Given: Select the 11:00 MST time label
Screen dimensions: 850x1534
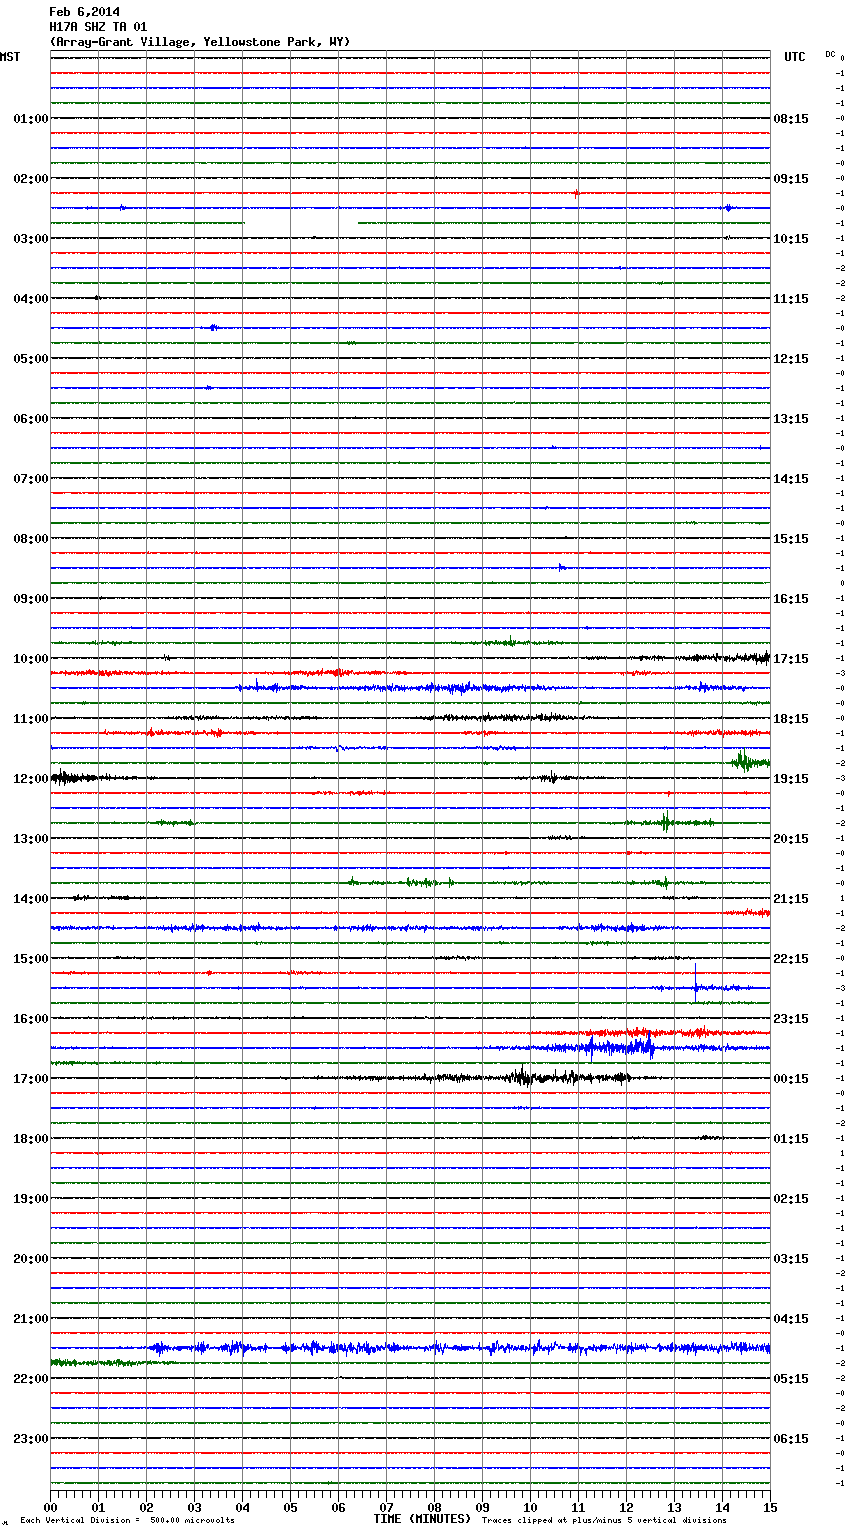Looking at the screenshot, I should (x=31, y=719).
